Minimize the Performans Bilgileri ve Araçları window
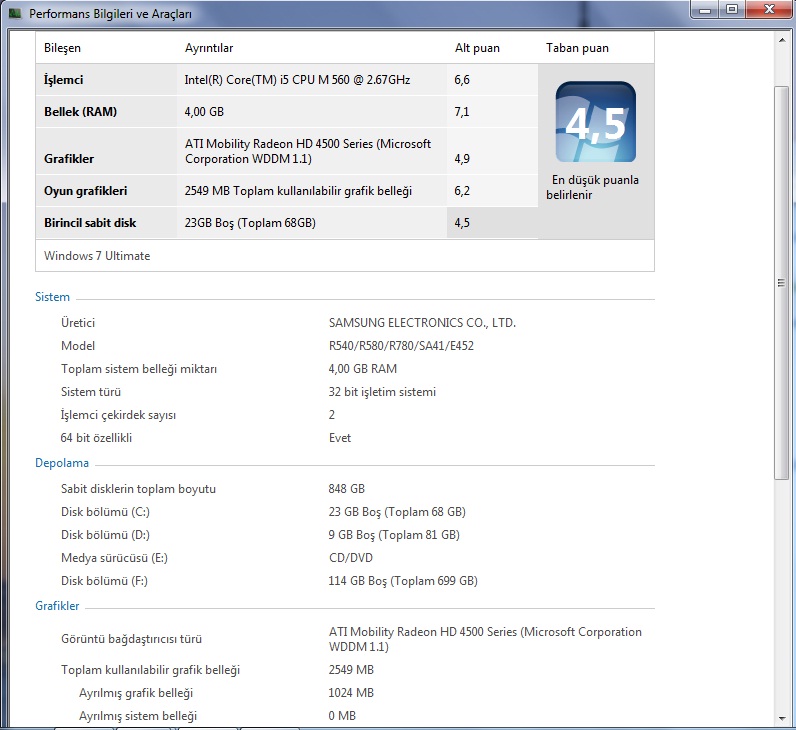 pyautogui.click(x=706, y=10)
